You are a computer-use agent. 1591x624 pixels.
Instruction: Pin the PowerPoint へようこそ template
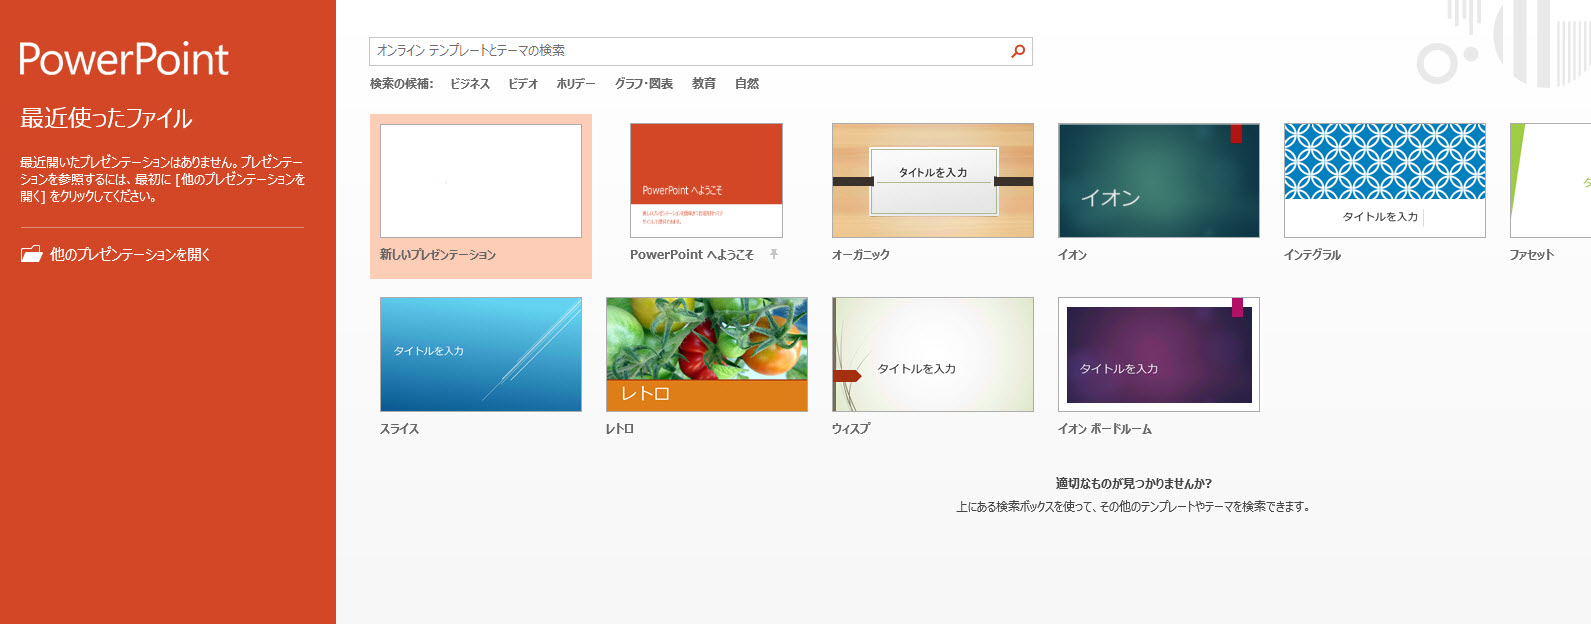coord(774,254)
